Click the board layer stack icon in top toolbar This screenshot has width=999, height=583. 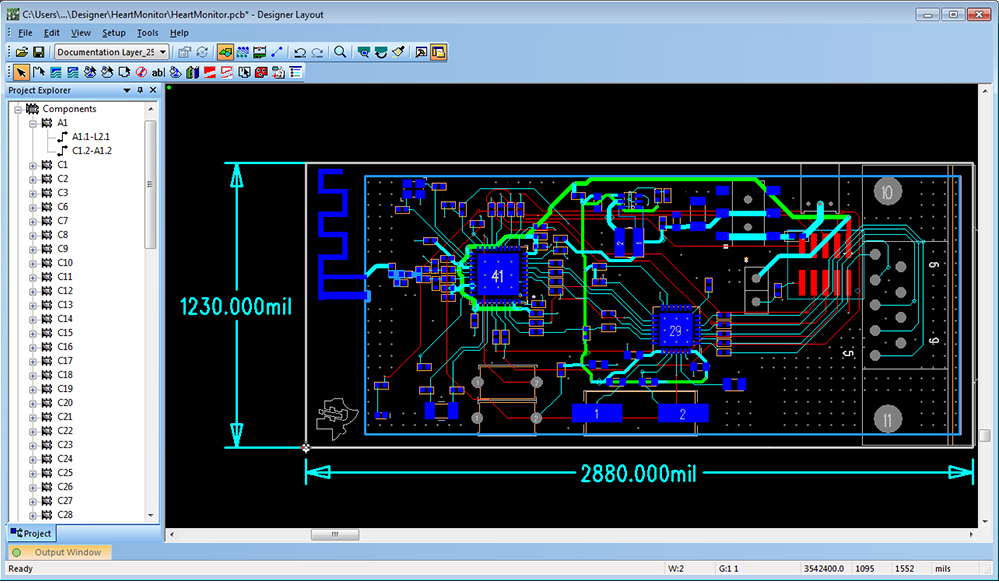coord(259,52)
